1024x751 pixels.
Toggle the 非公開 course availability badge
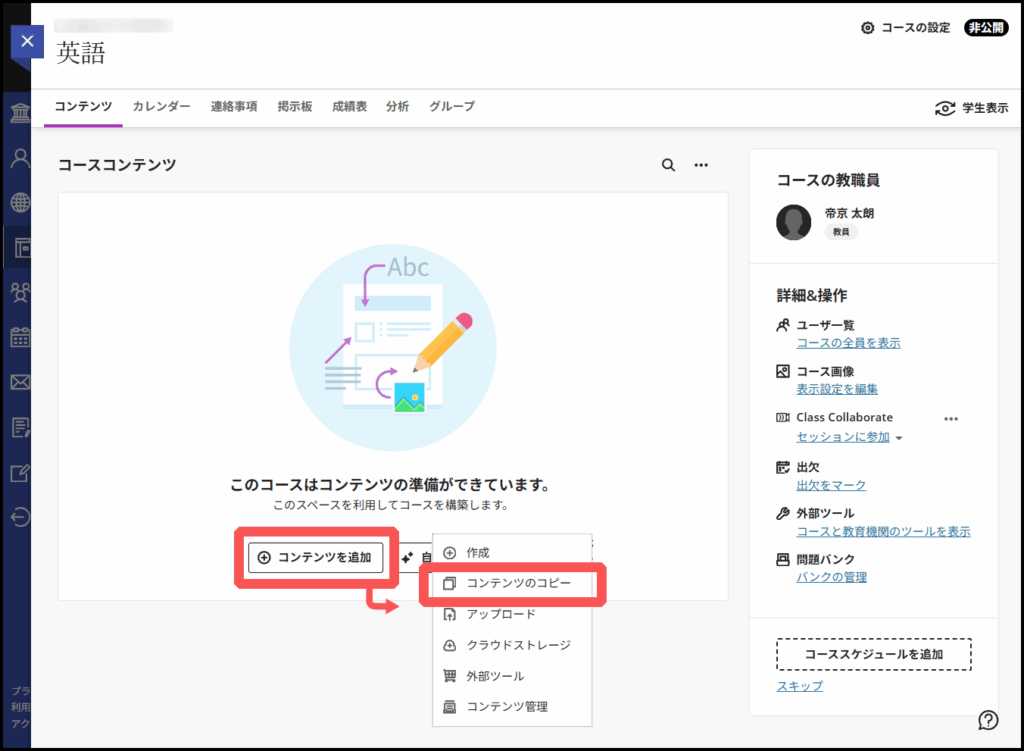click(986, 28)
